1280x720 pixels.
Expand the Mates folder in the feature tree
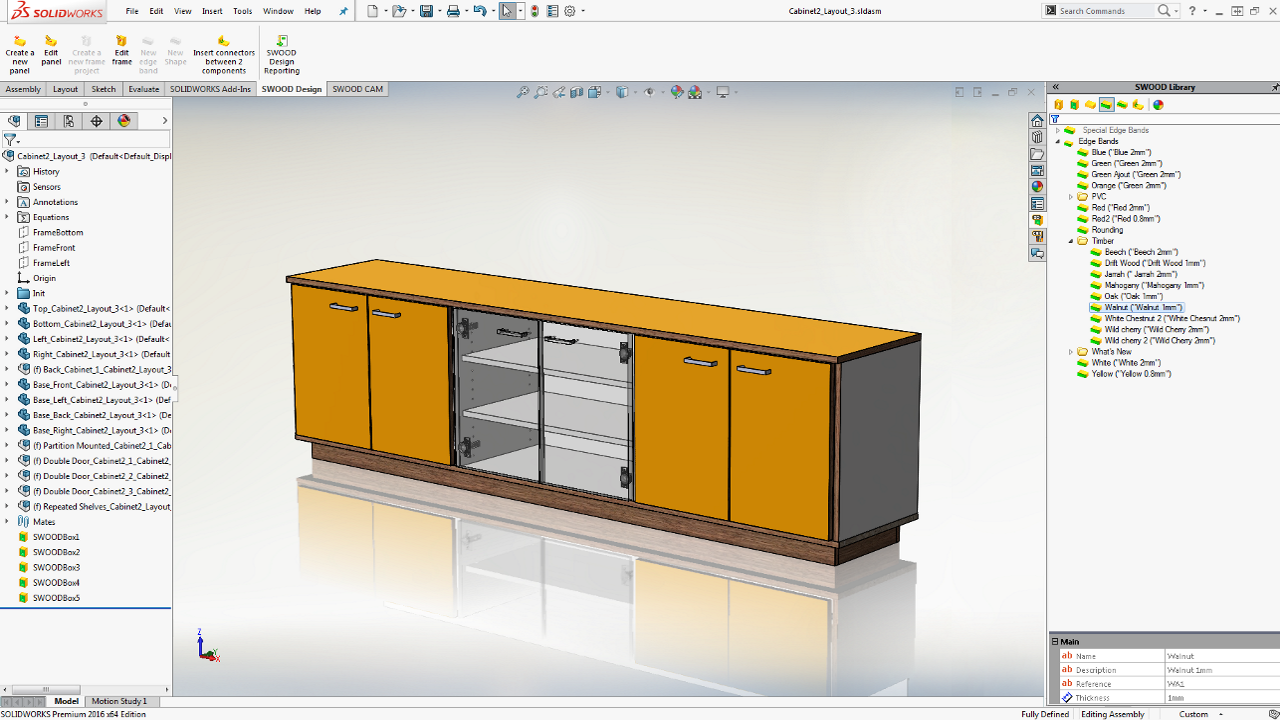pos(7,522)
